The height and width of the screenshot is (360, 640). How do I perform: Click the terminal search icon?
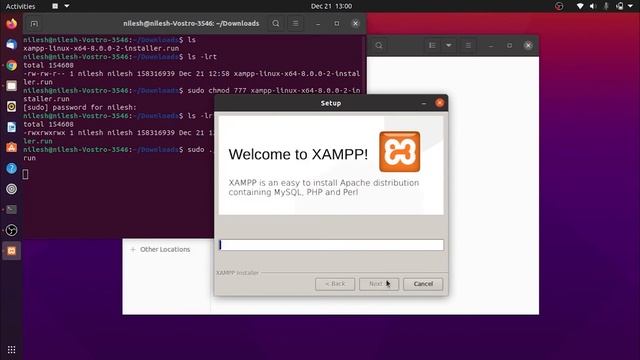[276, 24]
